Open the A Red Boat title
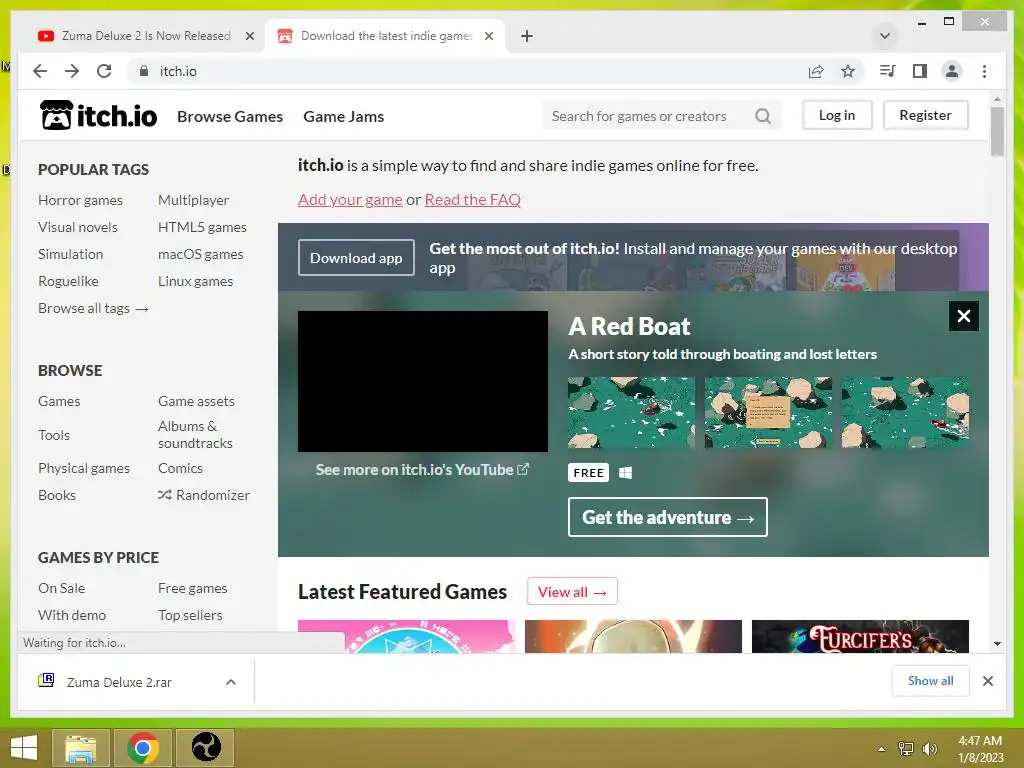 (x=629, y=326)
